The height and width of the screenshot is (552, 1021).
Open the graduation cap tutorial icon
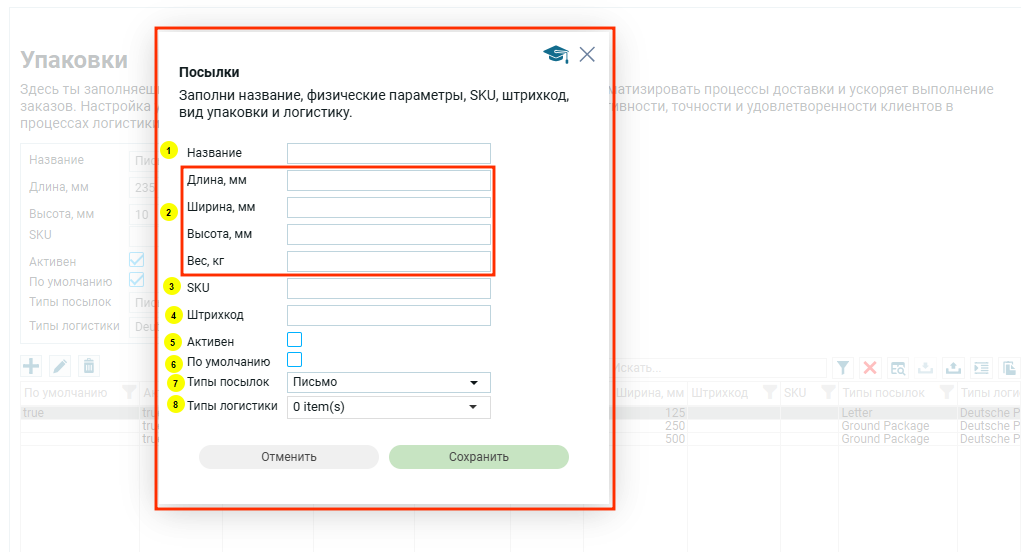pyautogui.click(x=555, y=55)
